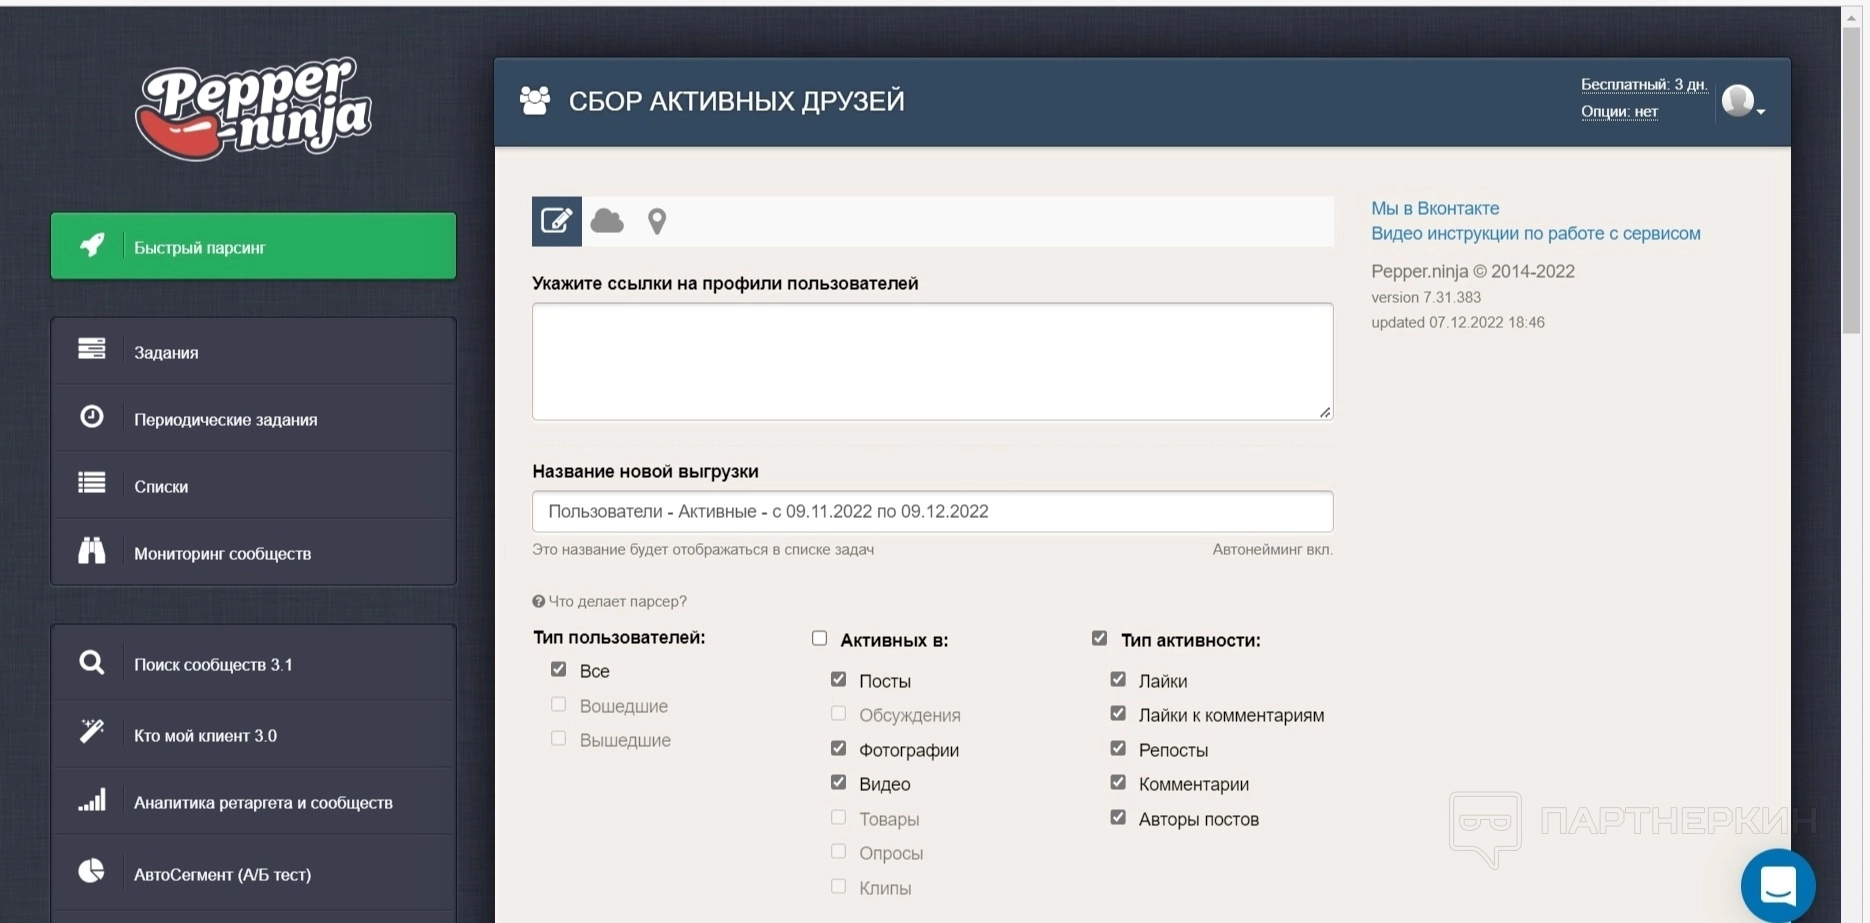Click the binoculars icon for Мониторинг сообществ

pyautogui.click(x=92, y=550)
